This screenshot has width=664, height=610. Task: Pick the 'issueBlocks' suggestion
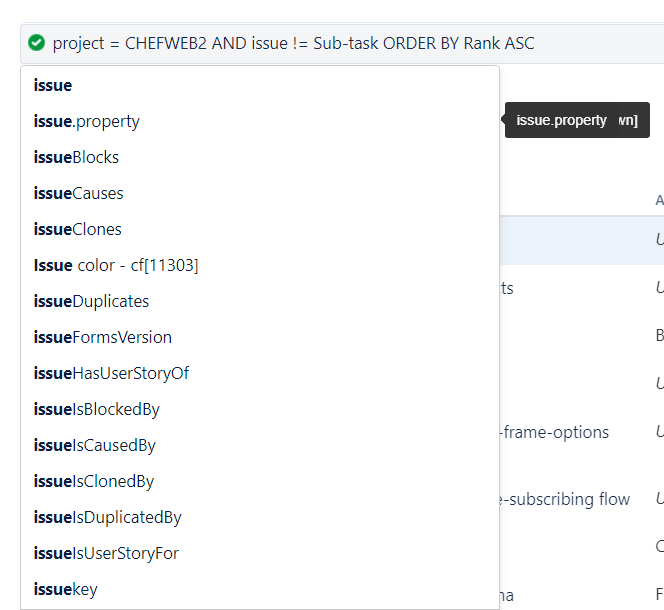coord(260,157)
